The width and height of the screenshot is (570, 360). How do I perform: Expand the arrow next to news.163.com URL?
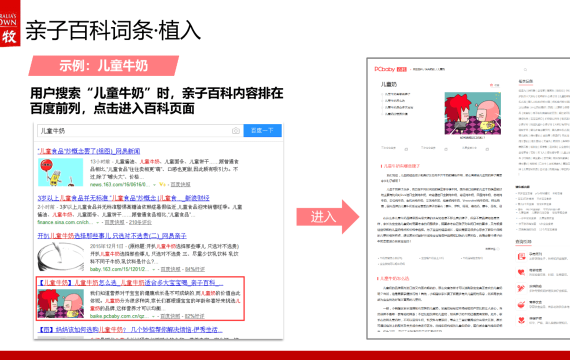tap(154, 185)
